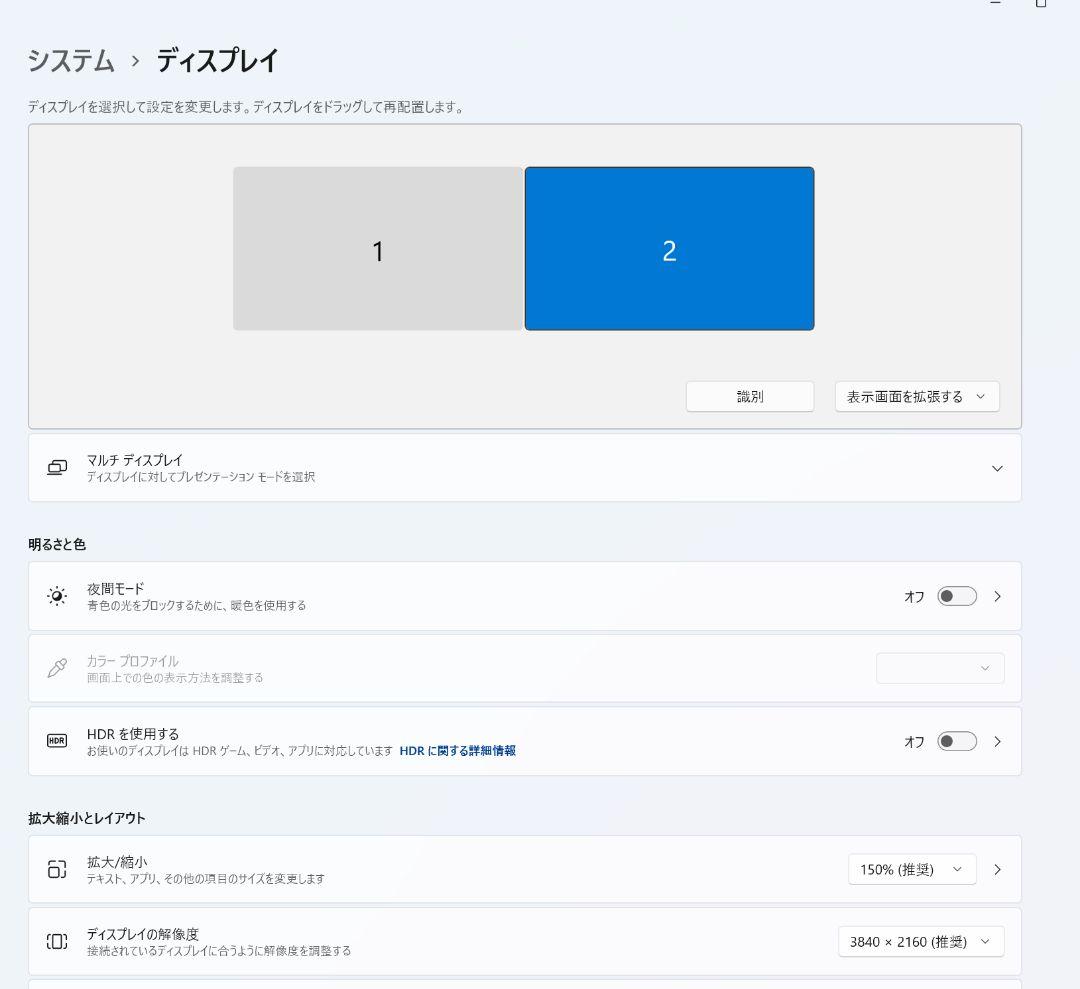Click the HDR badge icon
Screen dimensions: 1080x989
[57, 741]
